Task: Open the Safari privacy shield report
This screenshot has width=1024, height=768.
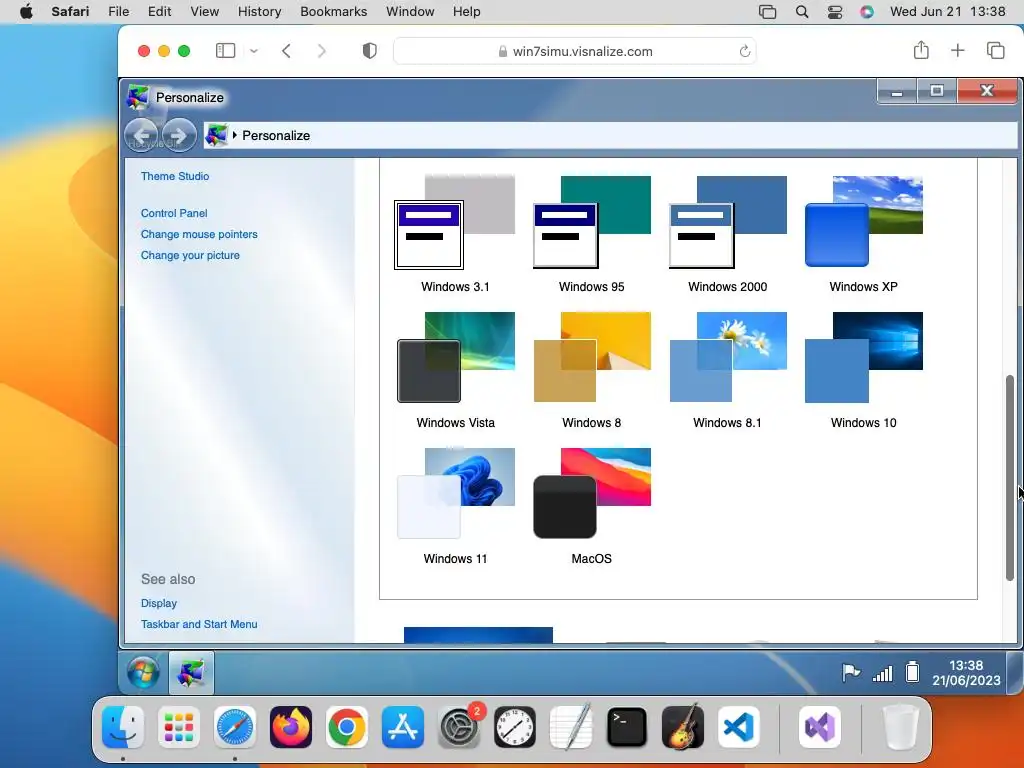Action: click(x=370, y=51)
